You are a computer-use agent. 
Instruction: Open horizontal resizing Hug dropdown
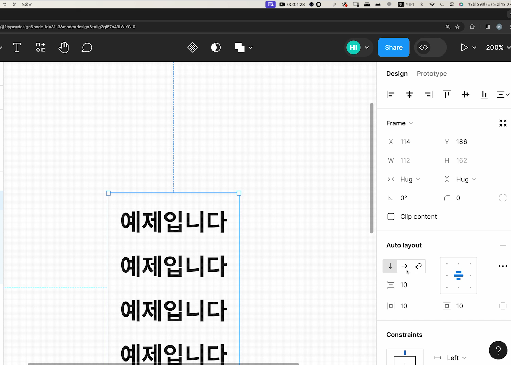tap(410, 179)
